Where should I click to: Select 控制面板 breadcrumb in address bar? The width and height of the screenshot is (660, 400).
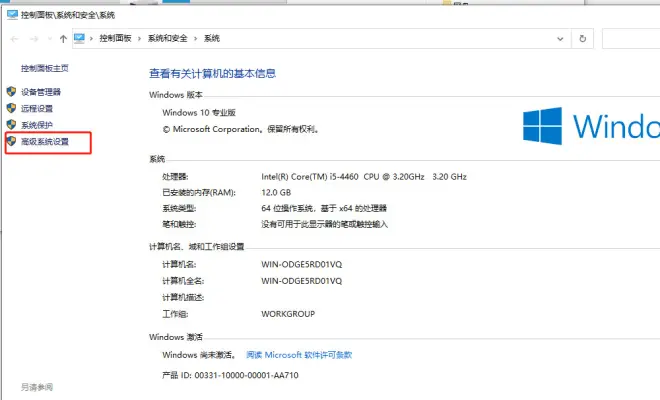115,38
